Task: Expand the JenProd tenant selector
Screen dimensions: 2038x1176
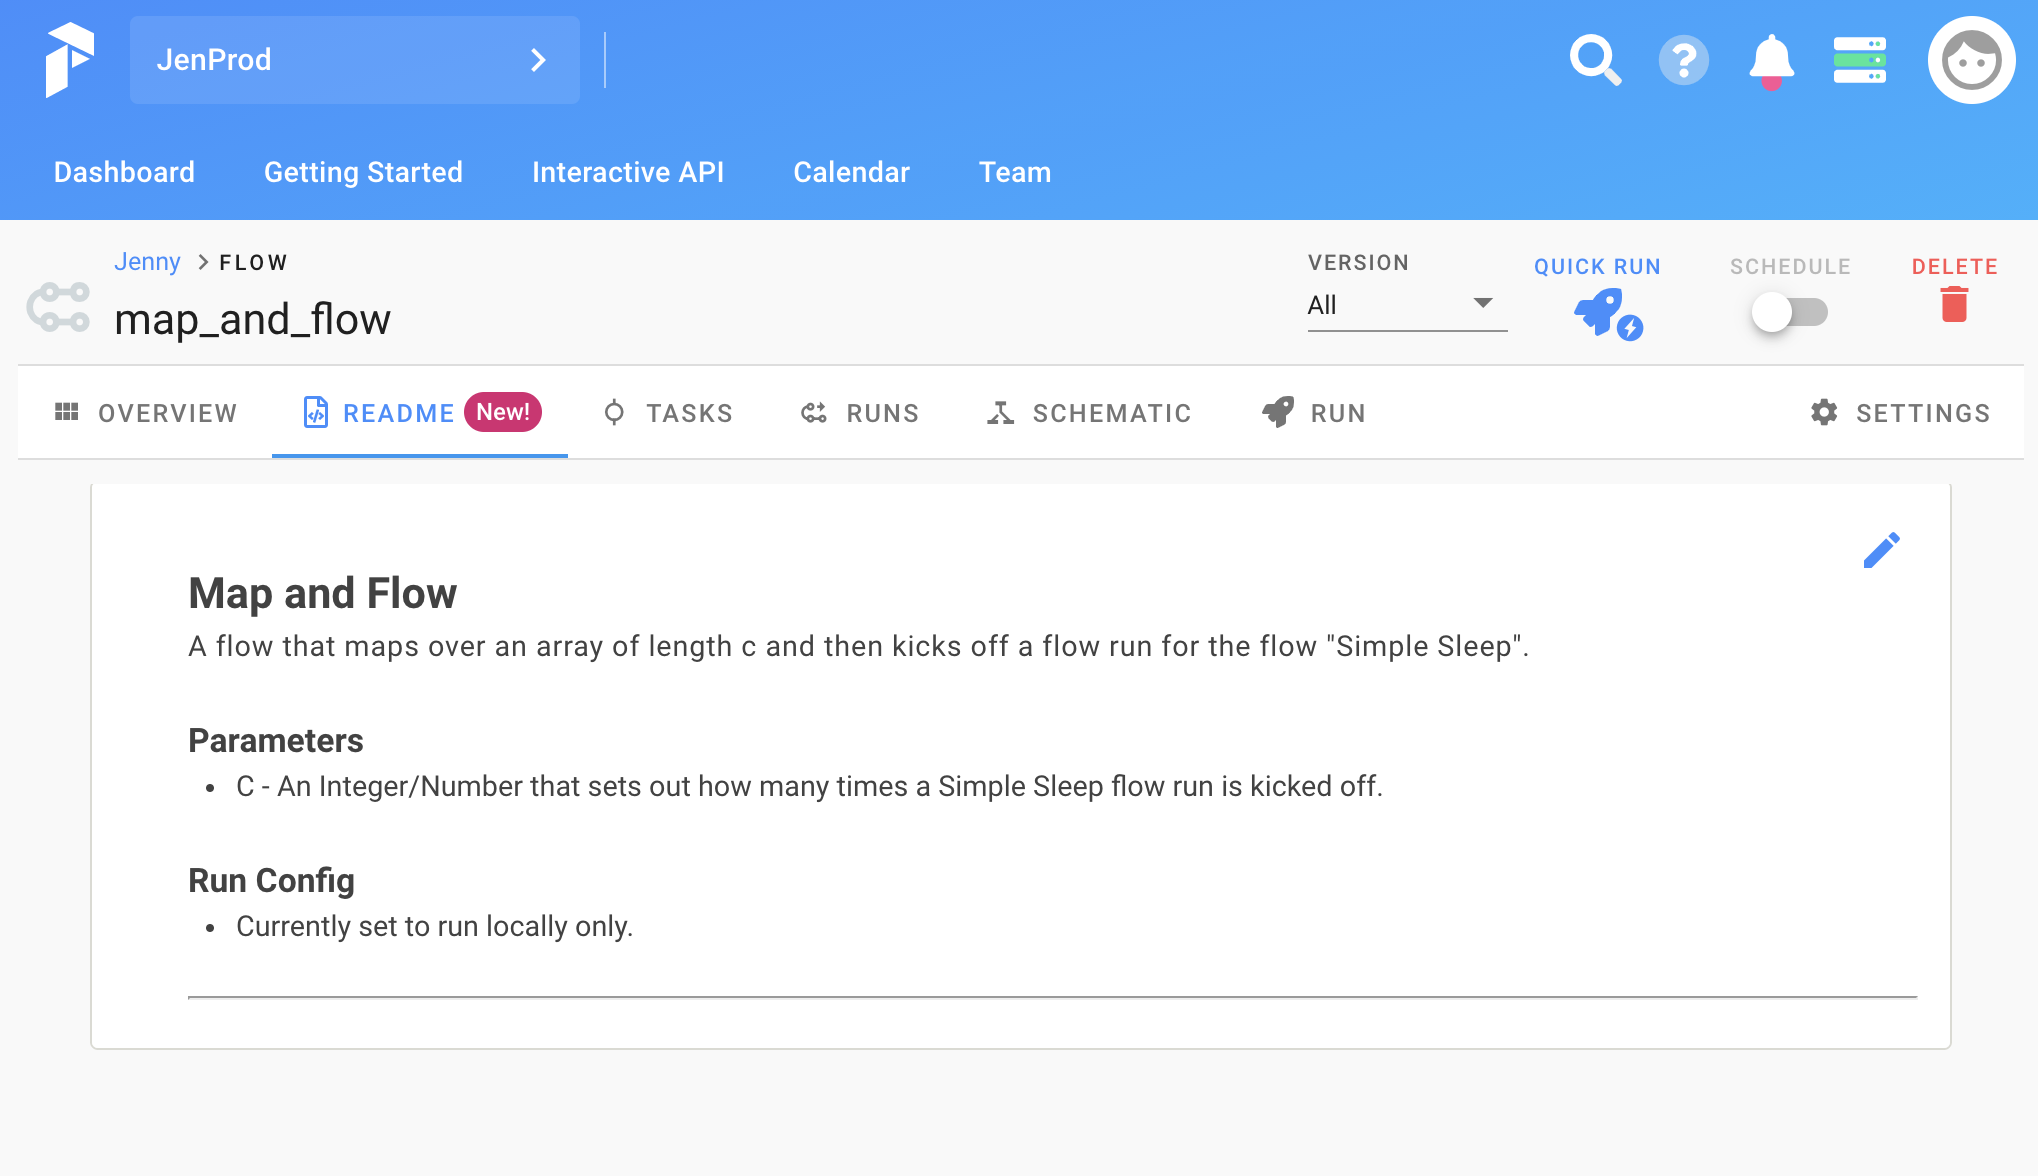Action: [x=354, y=60]
